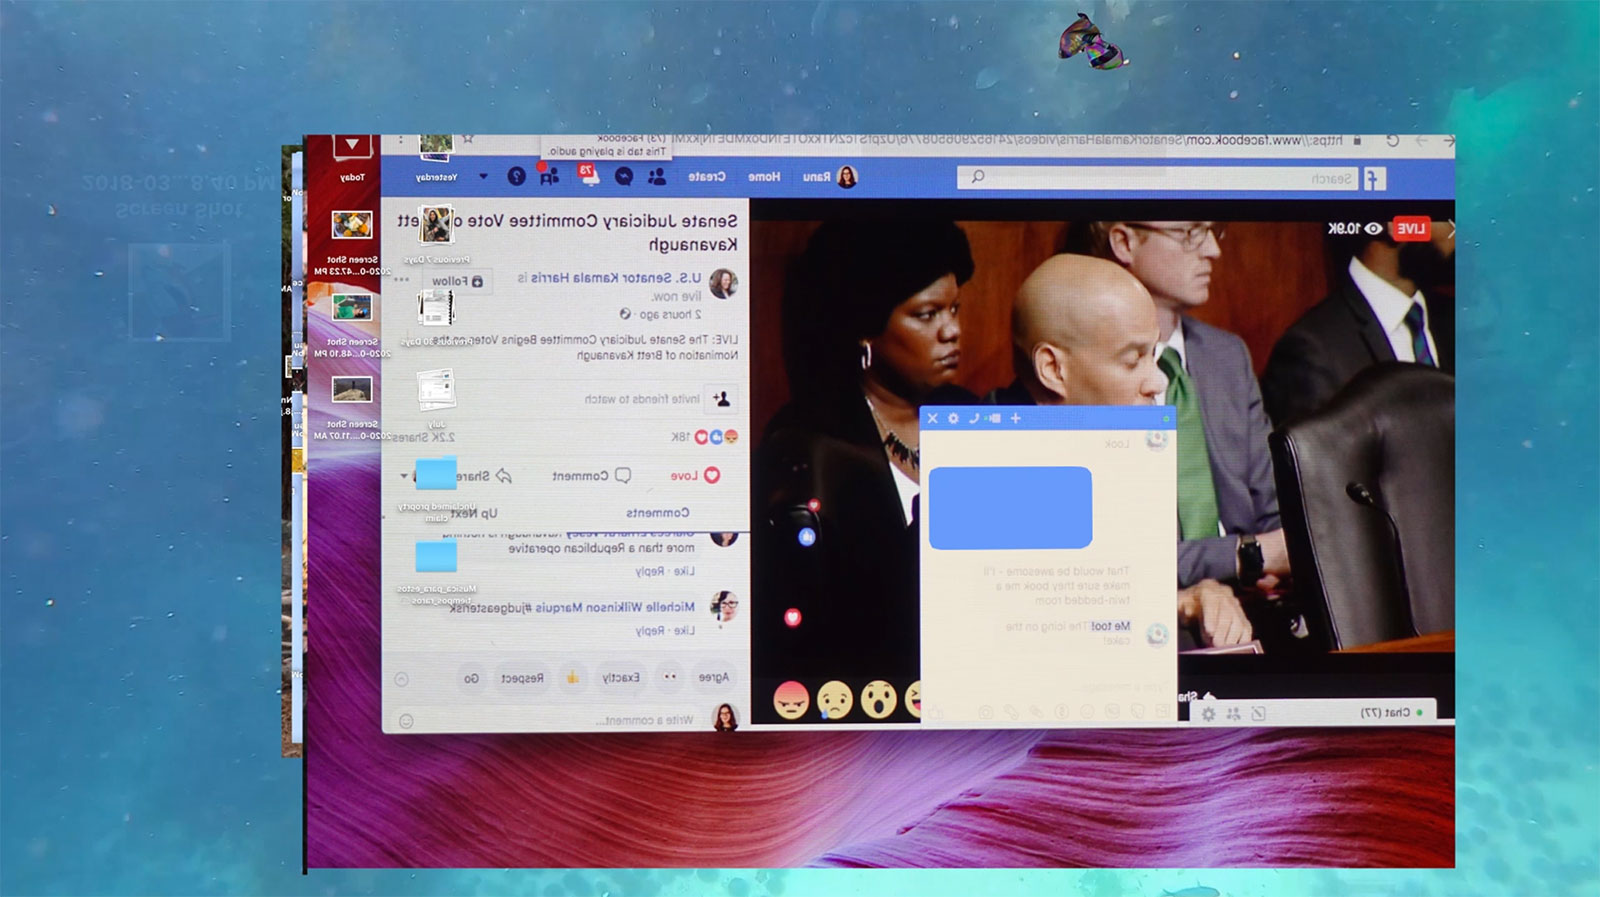Open the Ranu profile avatar
Viewport: 1600px width, 897px height.
pos(847,177)
